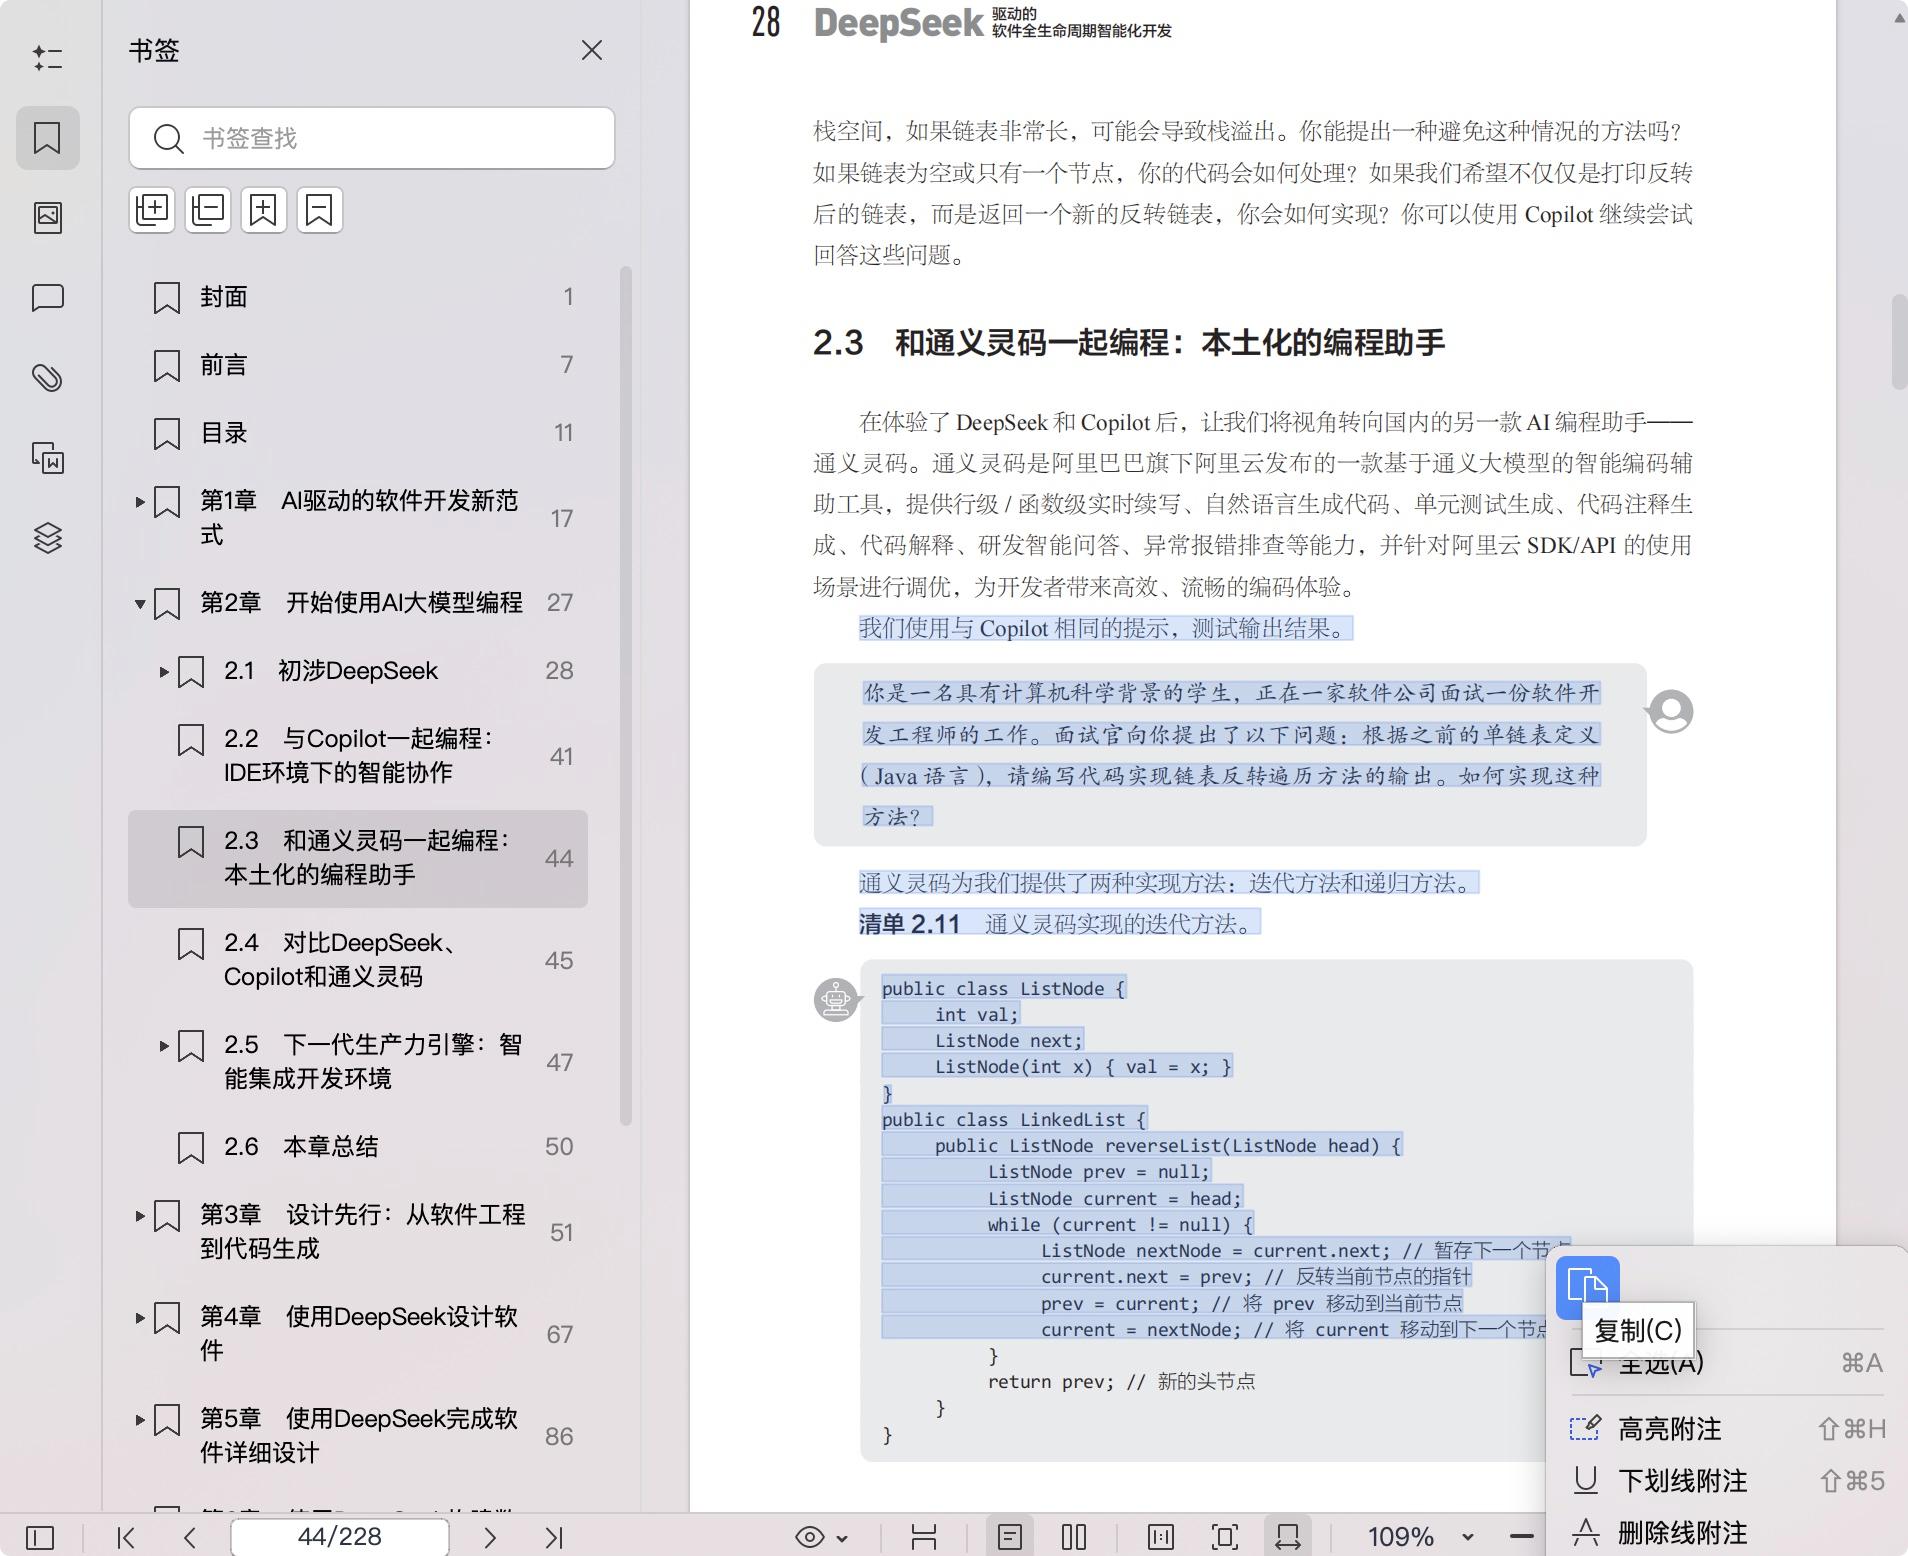Go to the previous page
The width and height of the screenshot is (1908, 1556).
[190, 1537]
